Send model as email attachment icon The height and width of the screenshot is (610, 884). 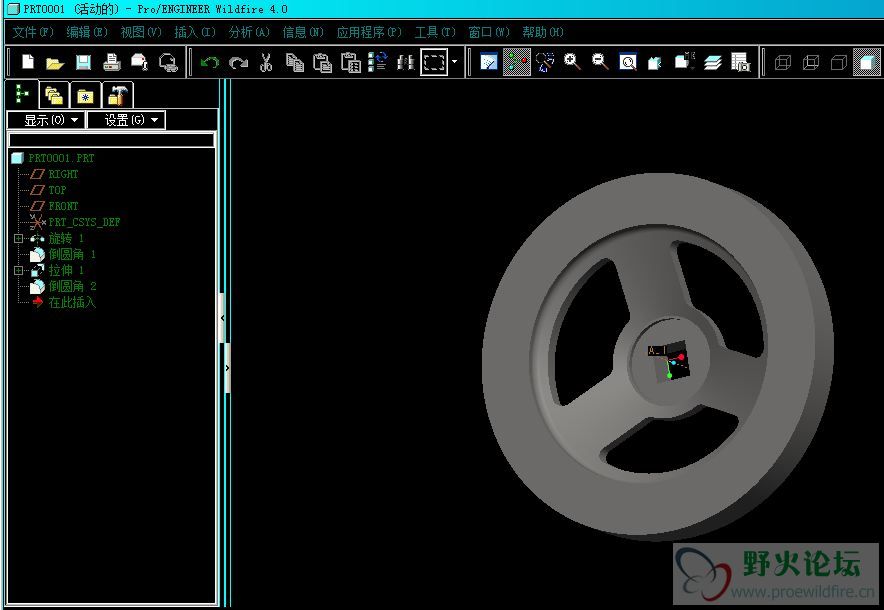(139, 62)
